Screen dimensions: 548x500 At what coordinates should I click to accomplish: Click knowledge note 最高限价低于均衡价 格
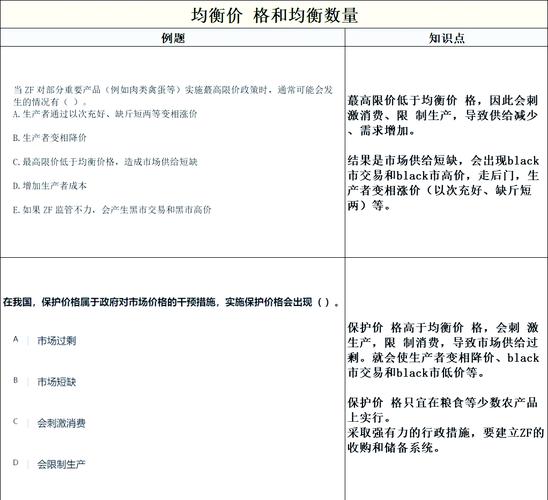(x=443, y=116)
